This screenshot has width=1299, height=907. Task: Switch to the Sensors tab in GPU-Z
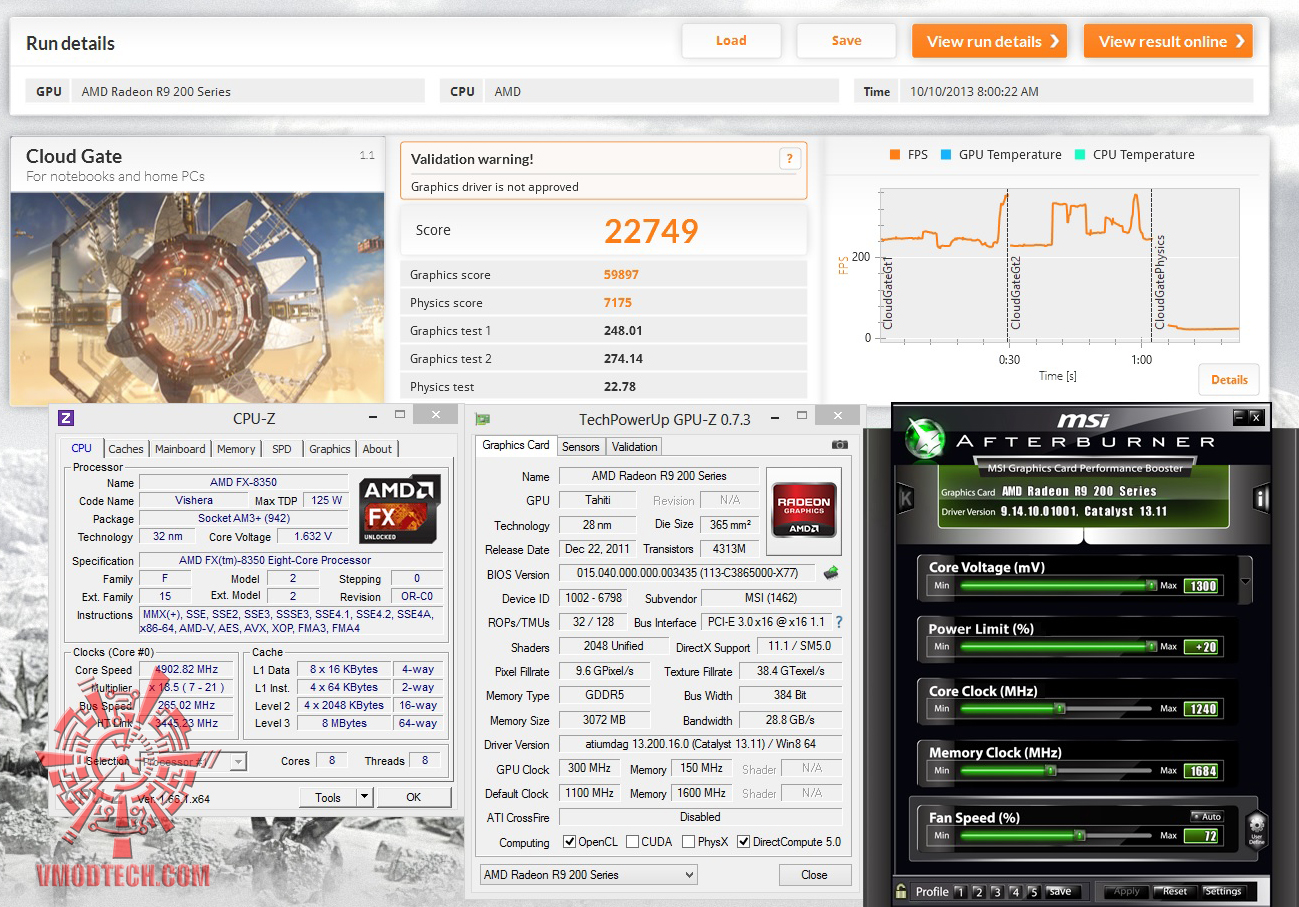(581, 447)
